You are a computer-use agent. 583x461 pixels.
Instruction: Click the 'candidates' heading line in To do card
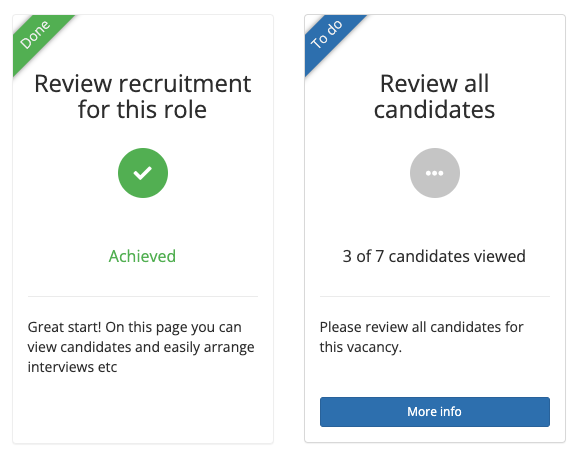point(434,110)
